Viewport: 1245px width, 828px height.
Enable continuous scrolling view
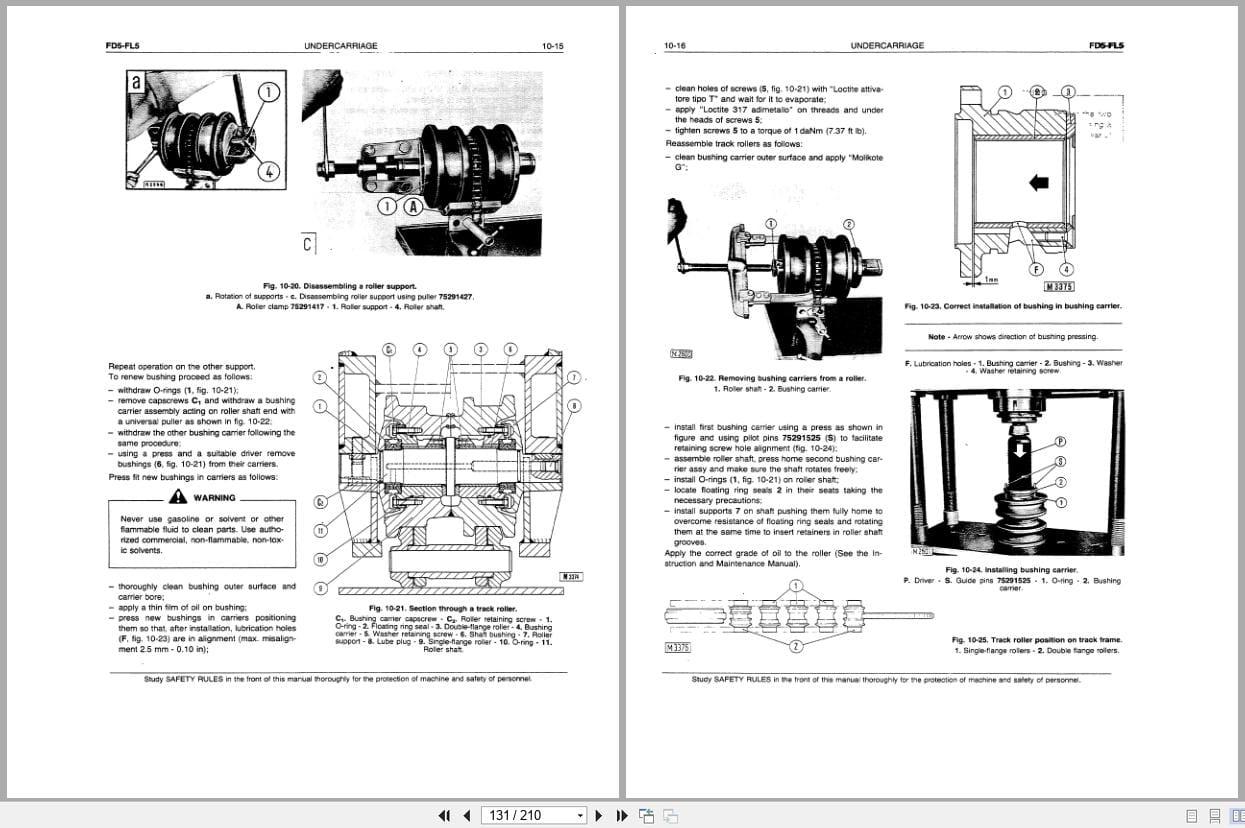1214,816
